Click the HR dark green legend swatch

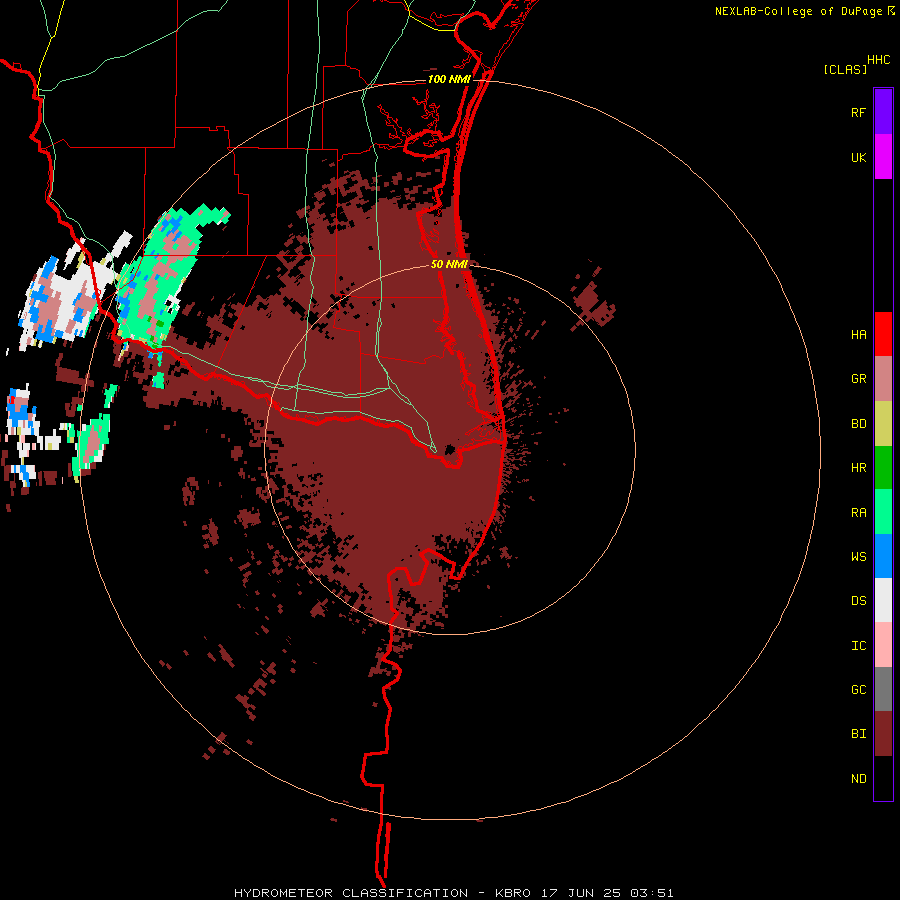(883, 468)
